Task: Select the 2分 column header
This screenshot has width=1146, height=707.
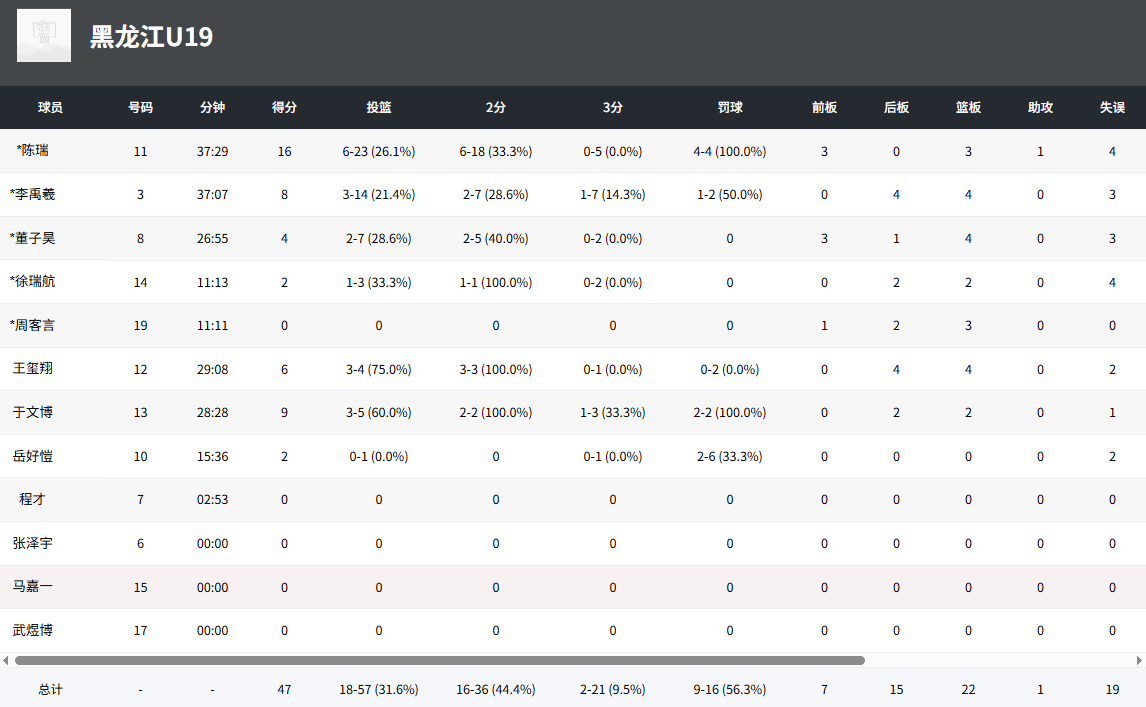Action: point(496,107)
